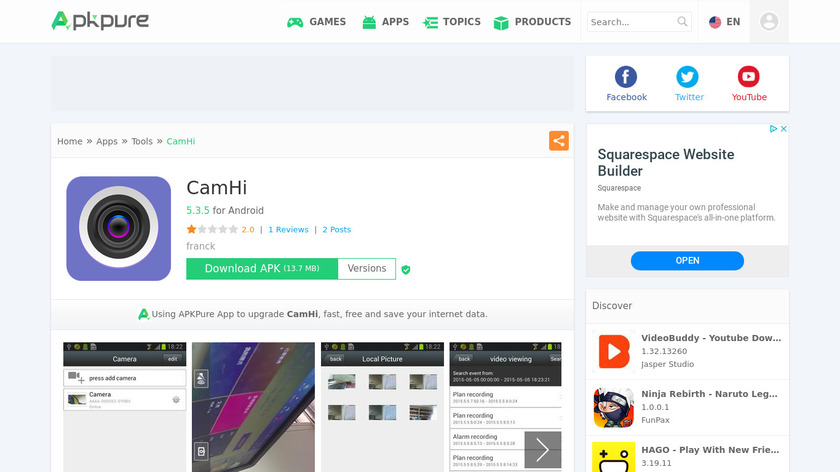
Task: Click the 5.3.5 version number
Action: [x=198, y=211]
